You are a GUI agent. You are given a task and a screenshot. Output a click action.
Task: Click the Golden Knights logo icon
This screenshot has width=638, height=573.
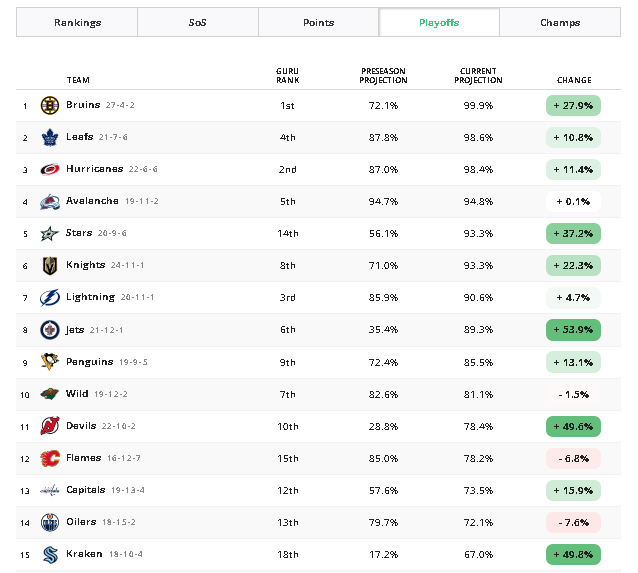click(x=50, y=265)
